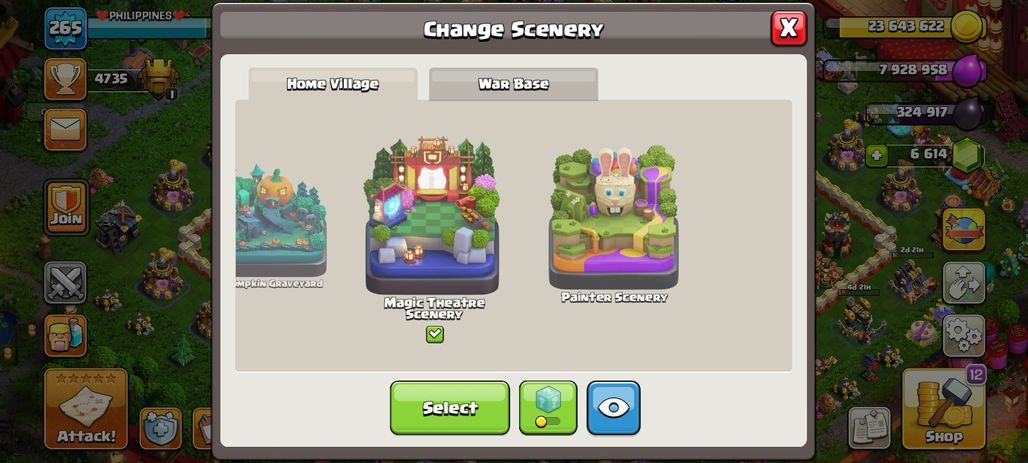Close the Change Scenery dialog

(788, 28)
